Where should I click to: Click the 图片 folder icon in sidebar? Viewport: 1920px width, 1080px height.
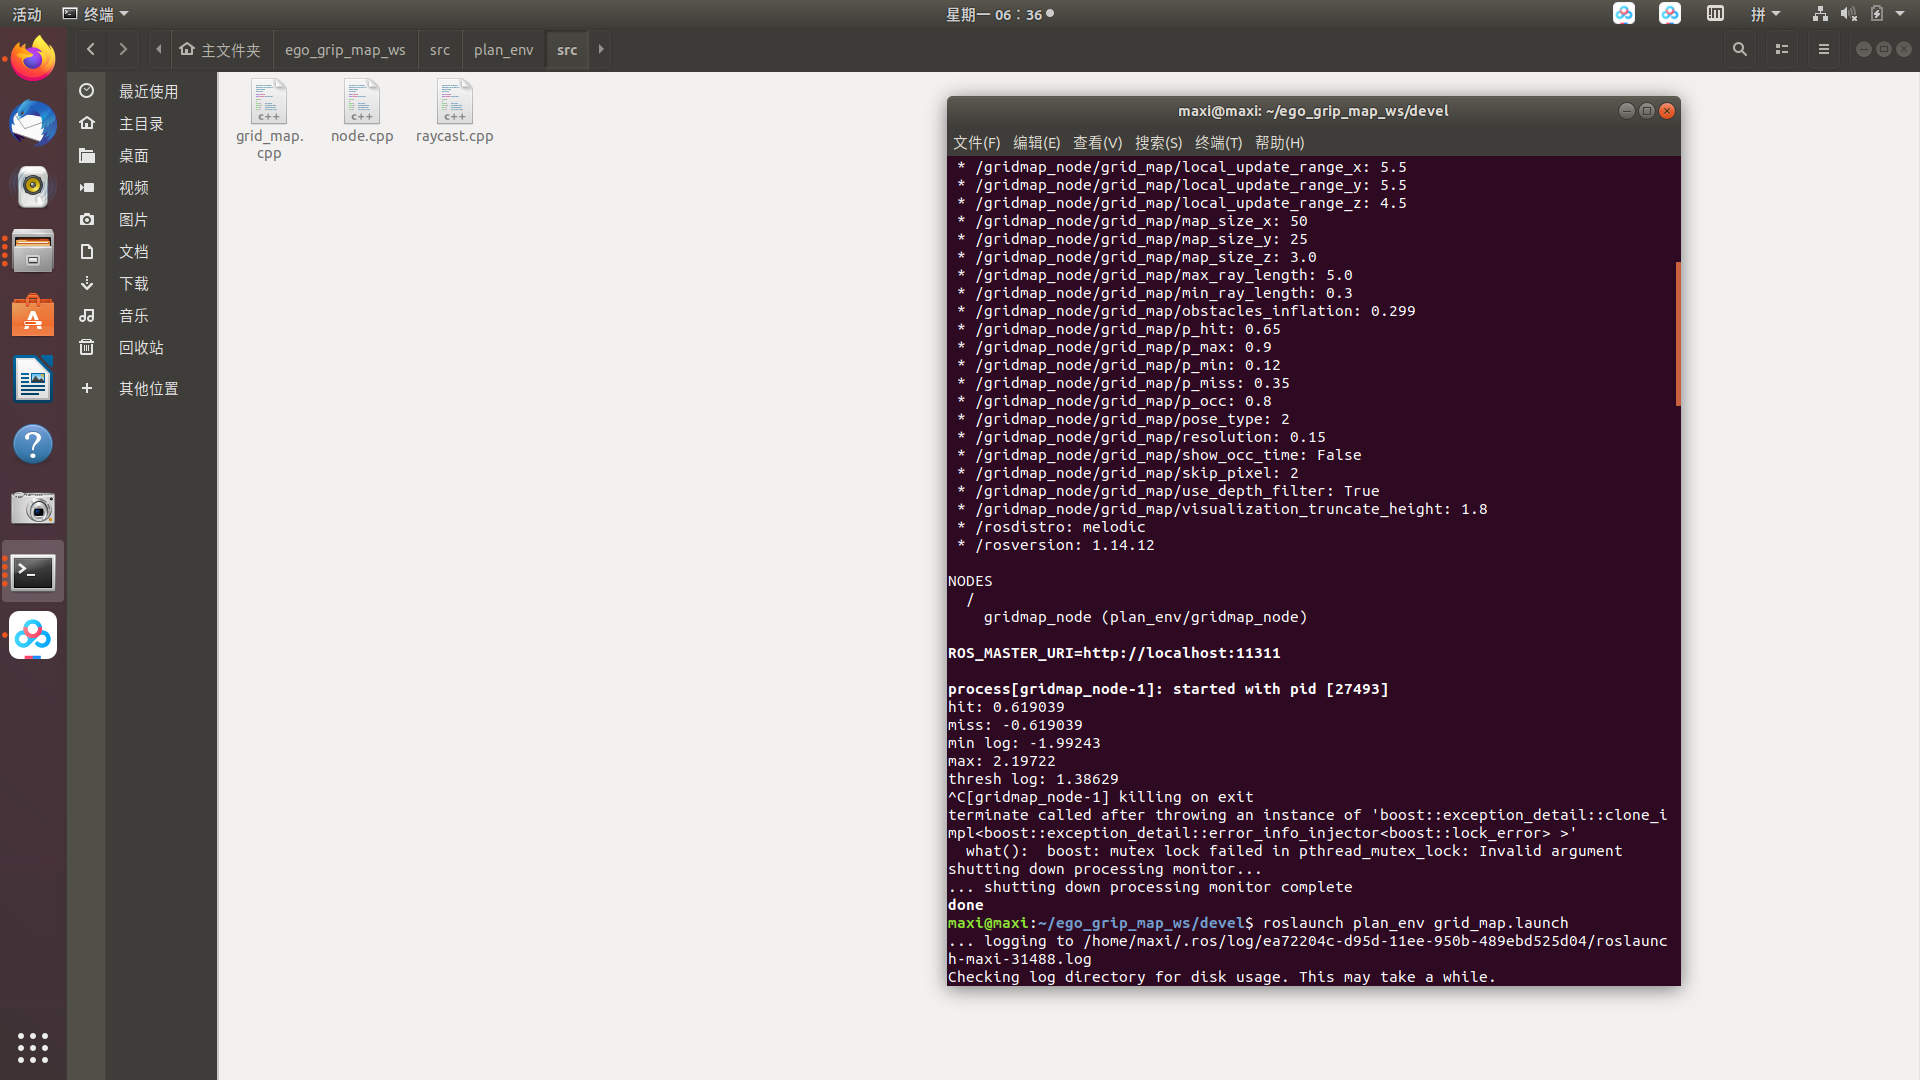coord(86,219)
